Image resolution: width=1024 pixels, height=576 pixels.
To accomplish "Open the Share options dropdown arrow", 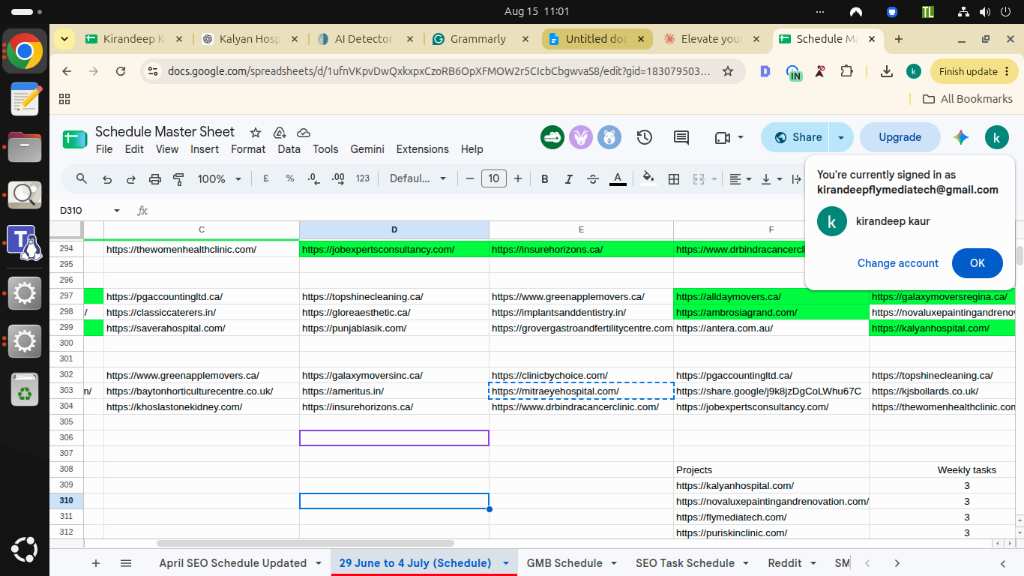I will (841, 137).
